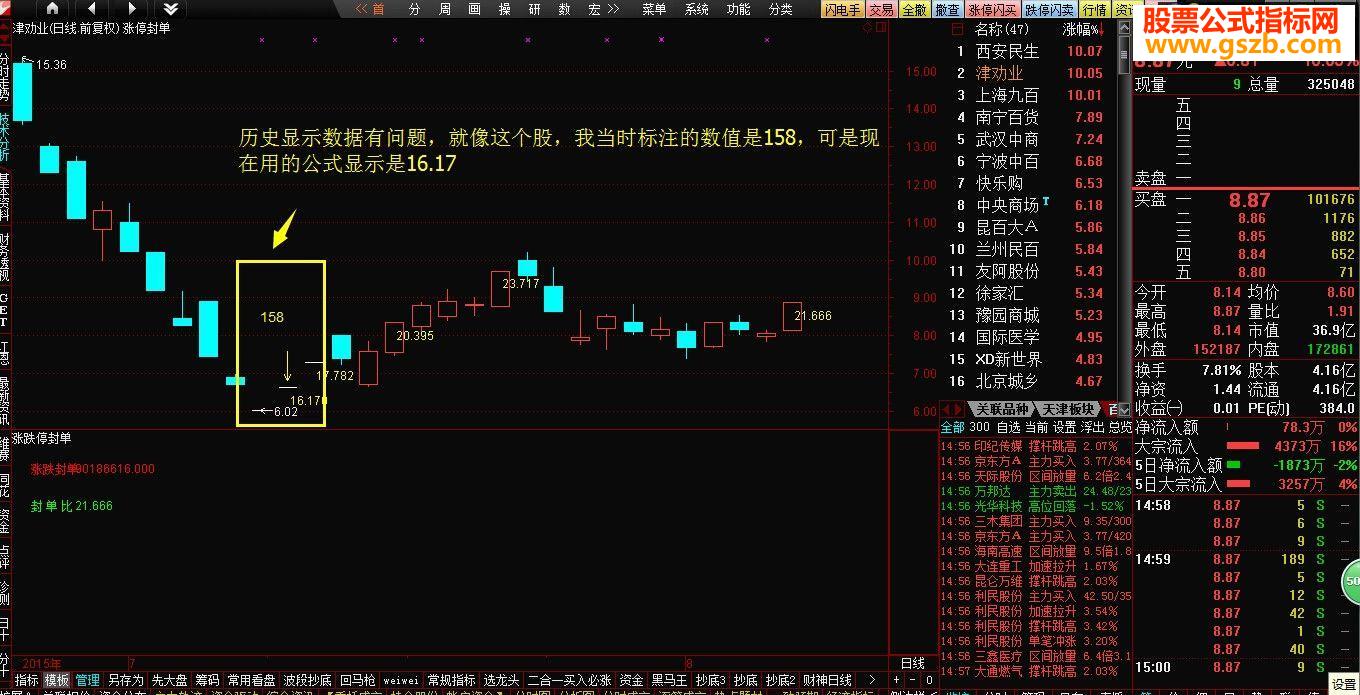Switch to the 分 intraday chart view
Screen dimensions: 1360x695
pos(414,9)
